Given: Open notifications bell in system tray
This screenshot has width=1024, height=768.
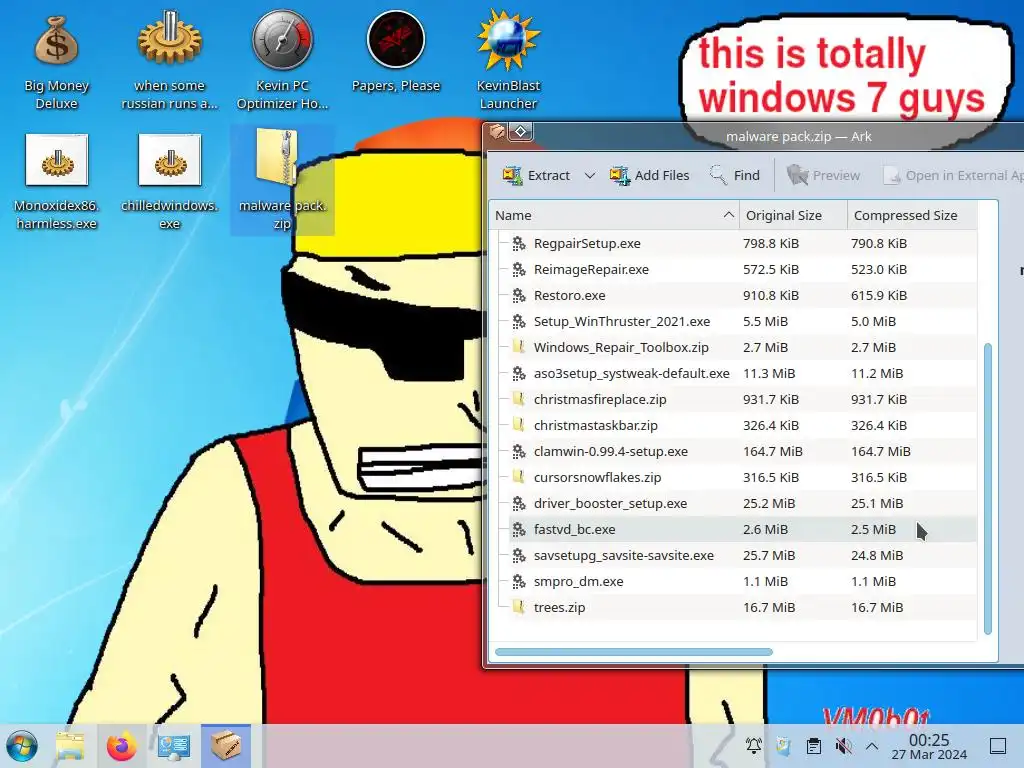Looking at the screenshot, I should pyautogui.click(x=754, y=745).
